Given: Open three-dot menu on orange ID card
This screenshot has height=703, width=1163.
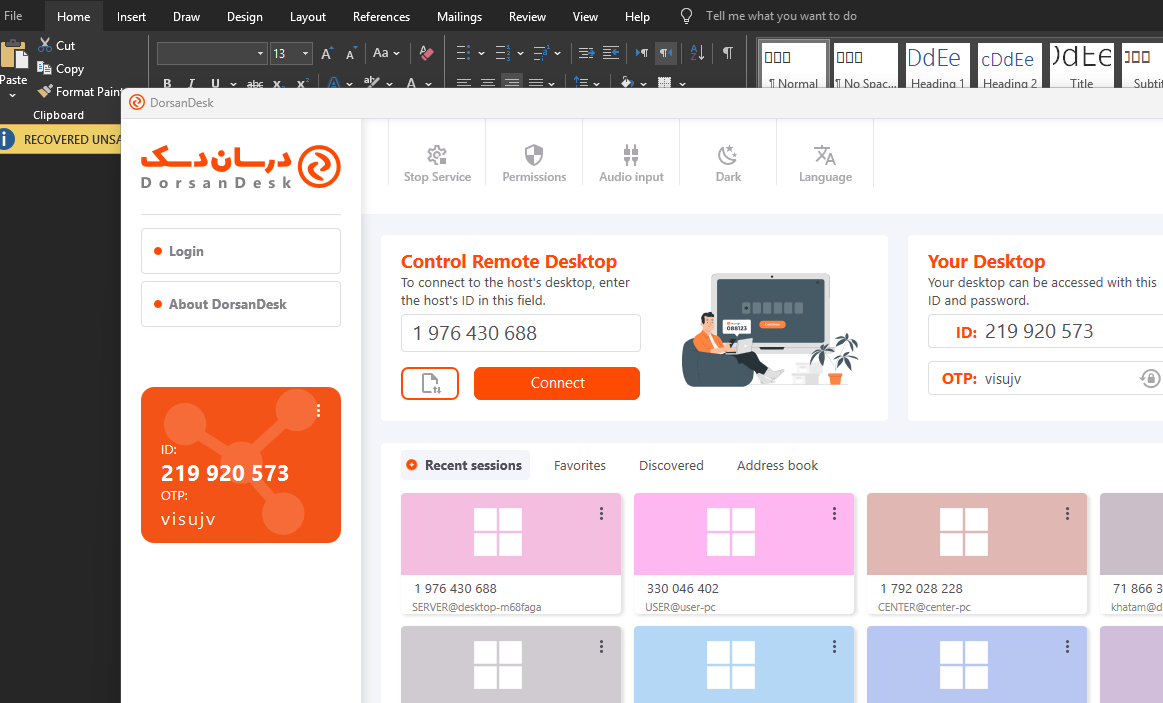Looking at the screenshot, I should [318, 411].
